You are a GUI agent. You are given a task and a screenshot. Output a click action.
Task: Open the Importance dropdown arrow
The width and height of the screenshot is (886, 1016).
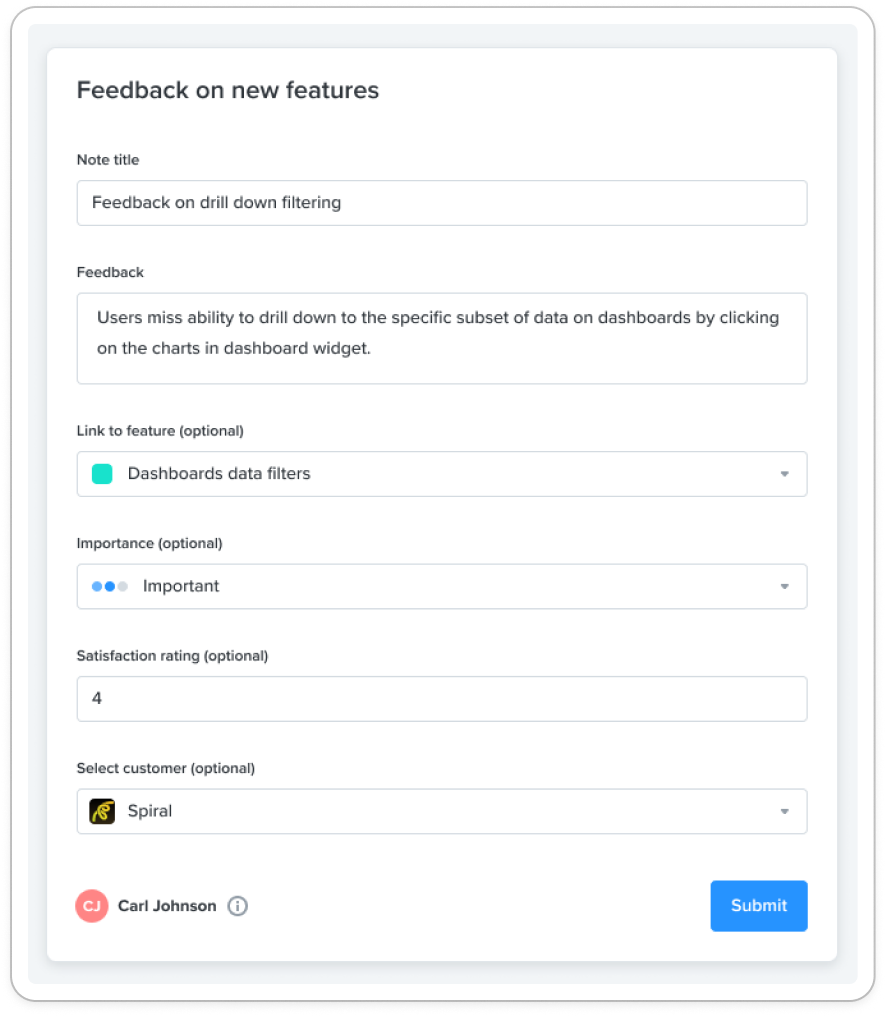785,586
